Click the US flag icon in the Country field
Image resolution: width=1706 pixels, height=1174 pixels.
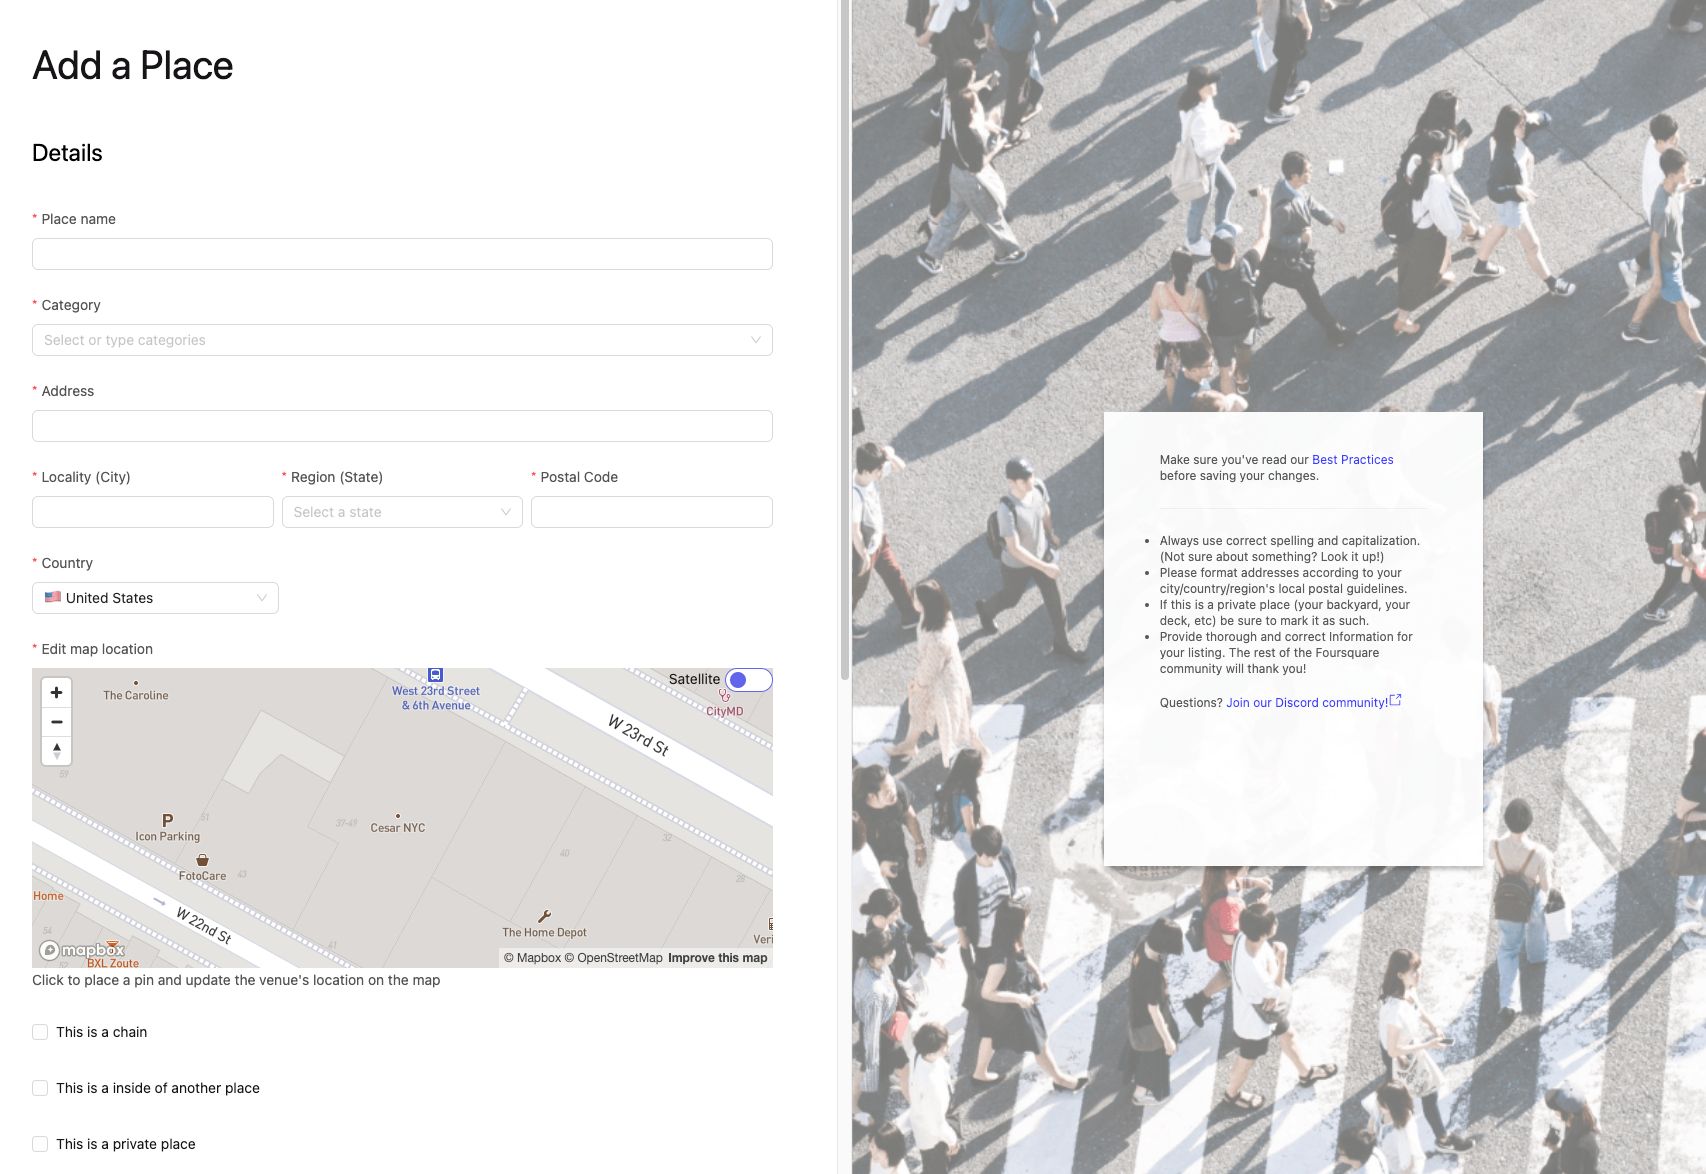[54, 597]
